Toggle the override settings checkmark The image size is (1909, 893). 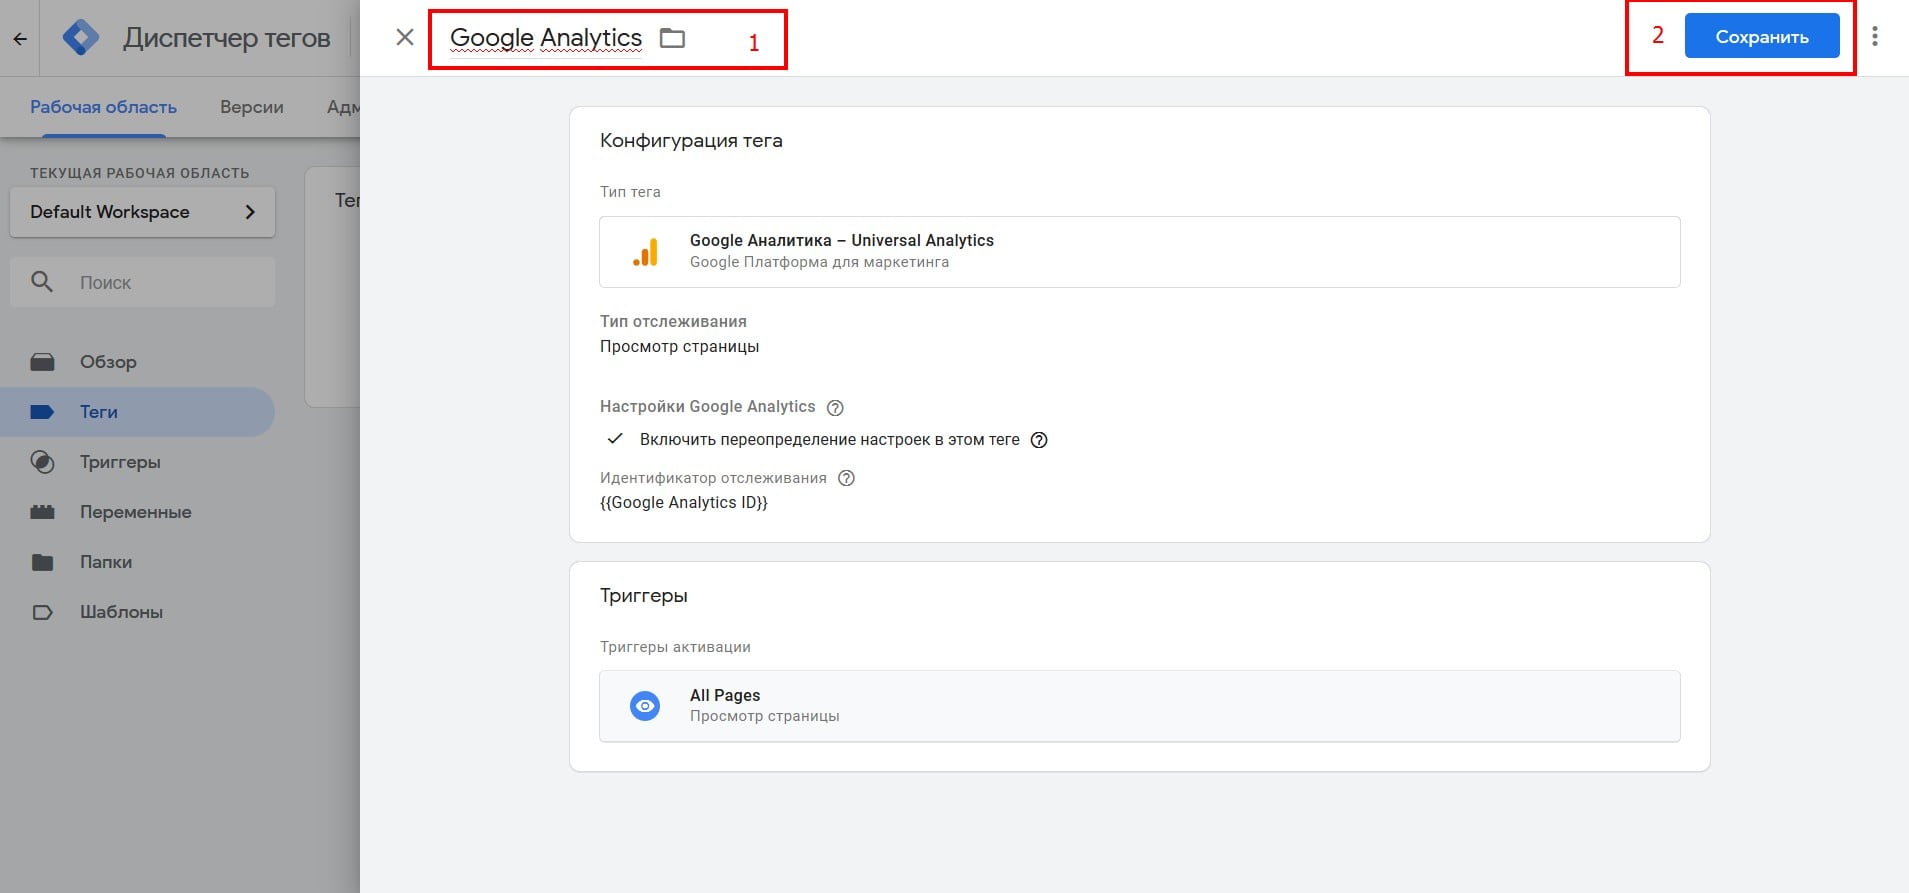point(616,439)
